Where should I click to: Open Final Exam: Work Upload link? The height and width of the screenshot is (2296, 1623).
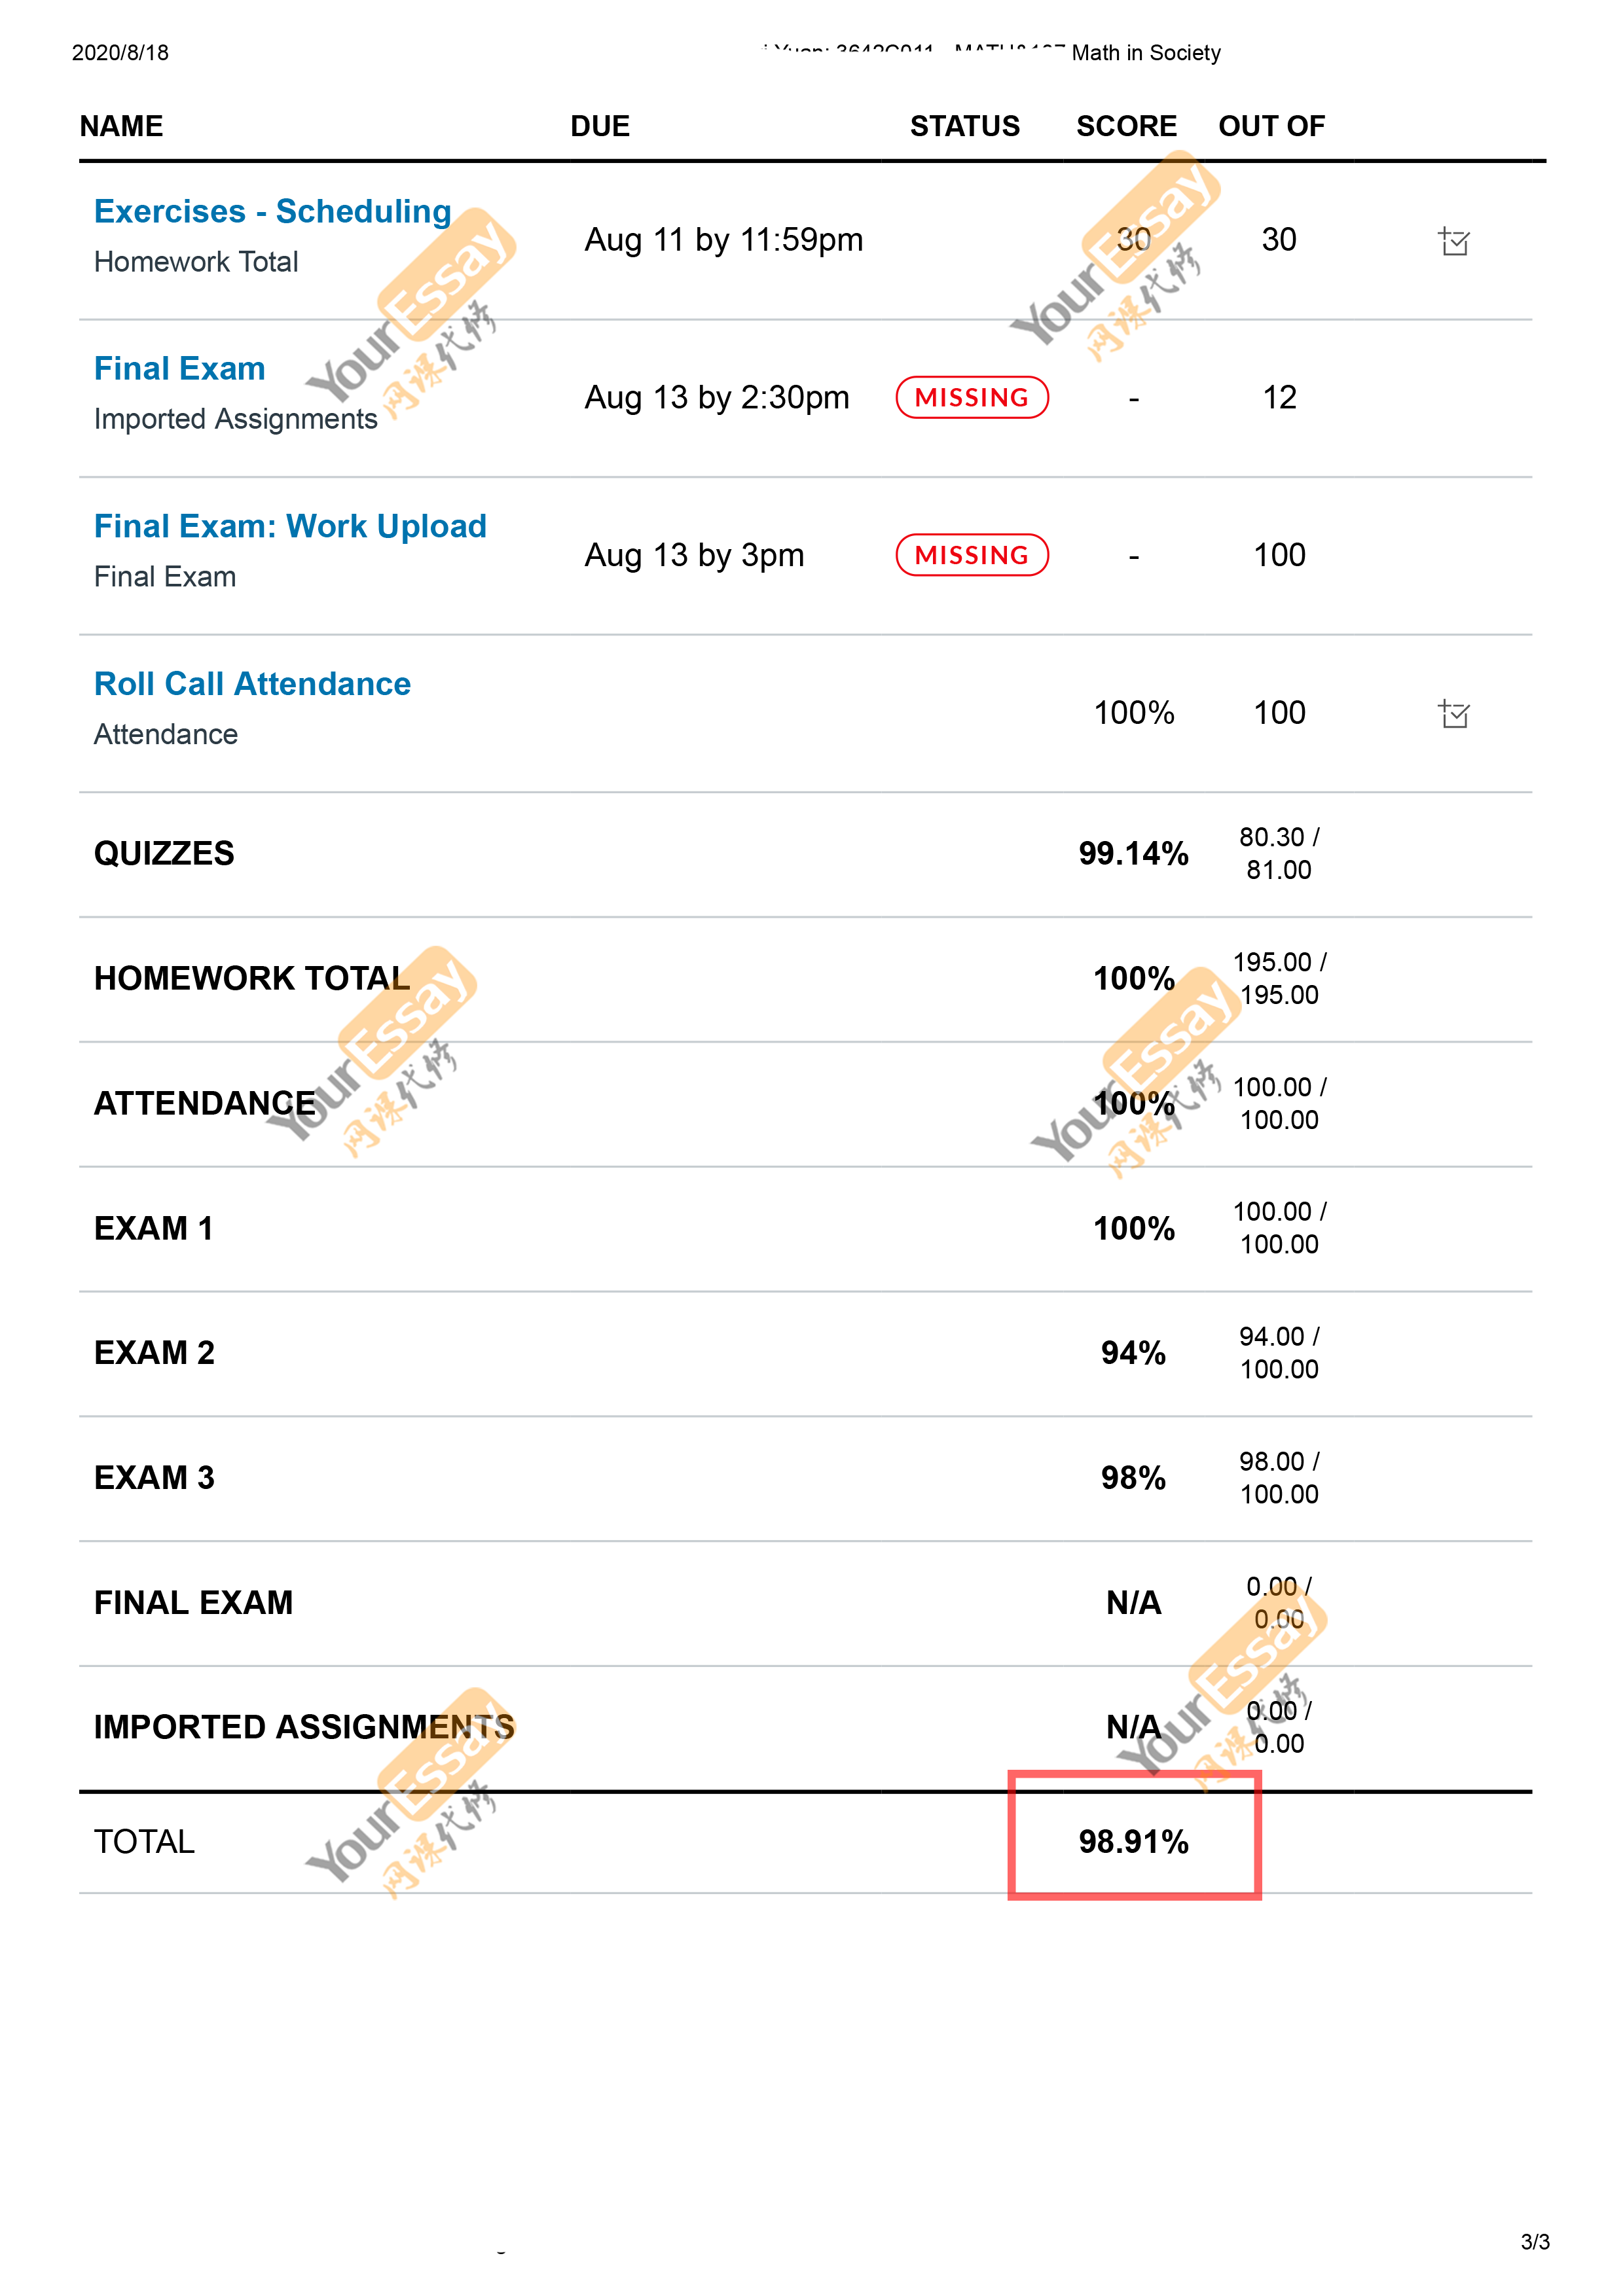(x=290, y=526)
